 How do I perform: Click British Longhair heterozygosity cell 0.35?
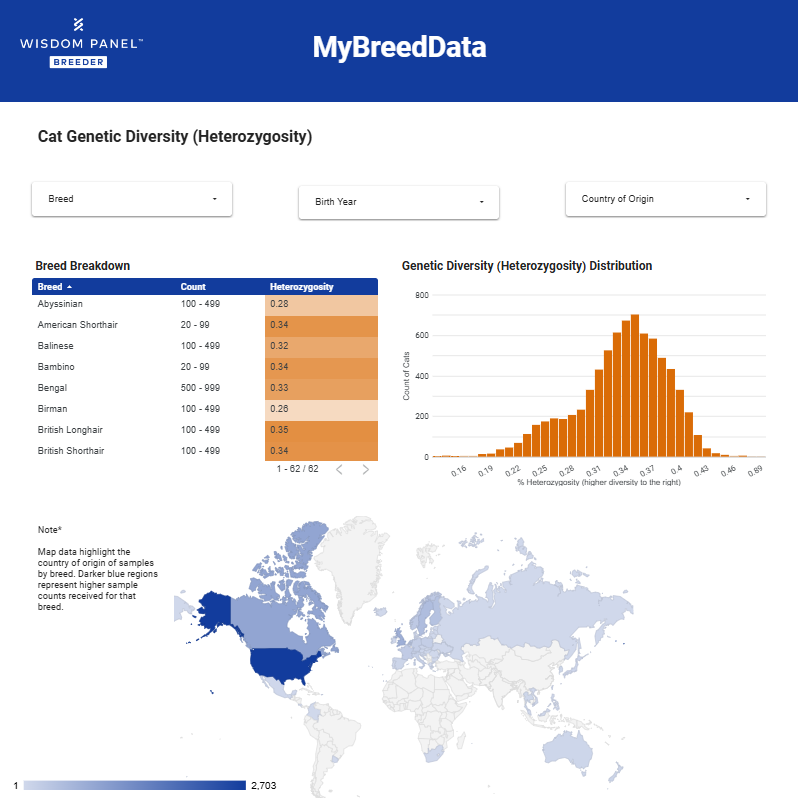[321, 431]
